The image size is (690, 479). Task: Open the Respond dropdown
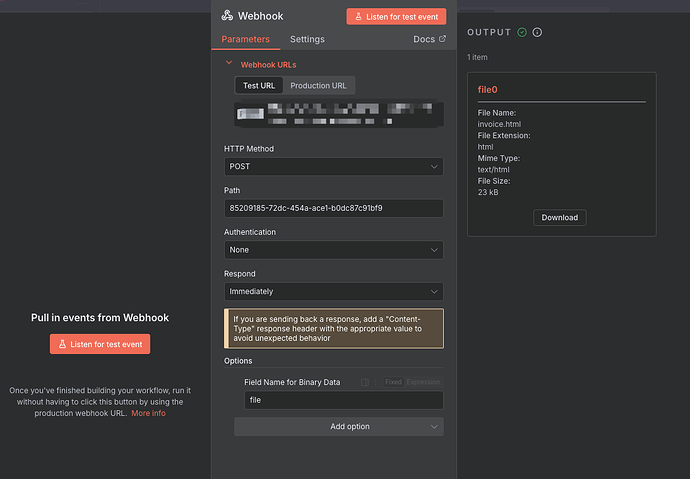[333, 292]
